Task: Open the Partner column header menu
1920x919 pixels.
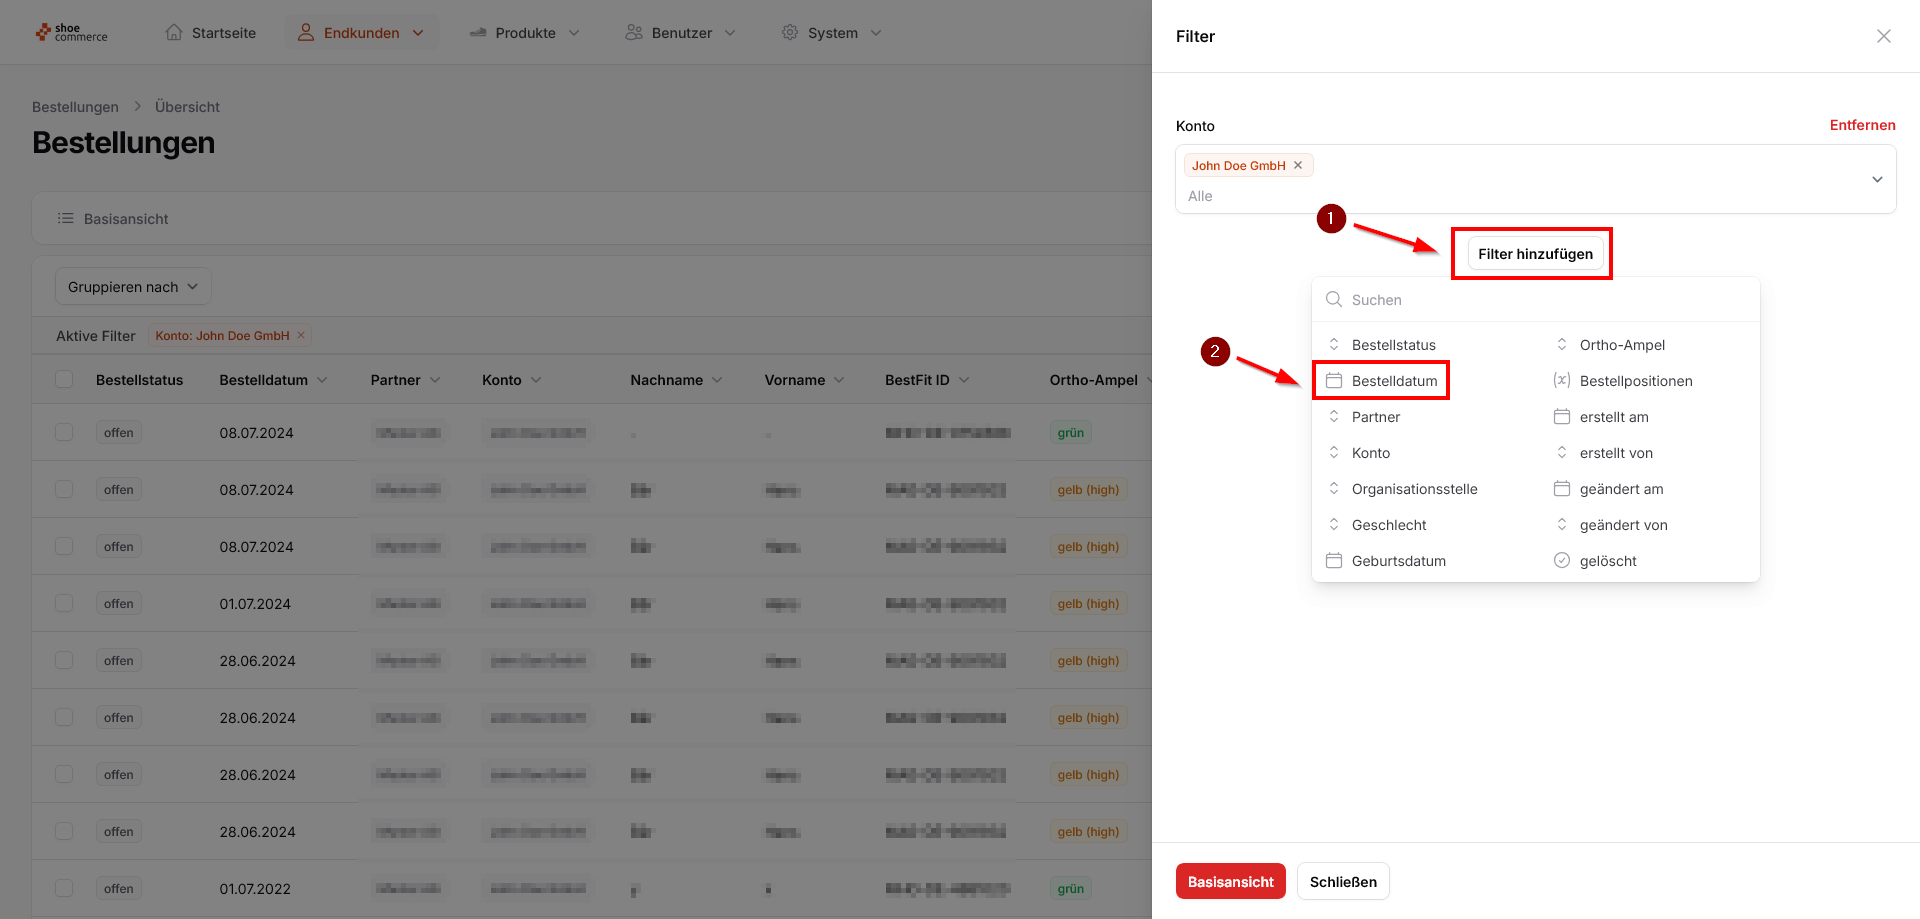Action: pyautogui.click(x=435, y=380)
